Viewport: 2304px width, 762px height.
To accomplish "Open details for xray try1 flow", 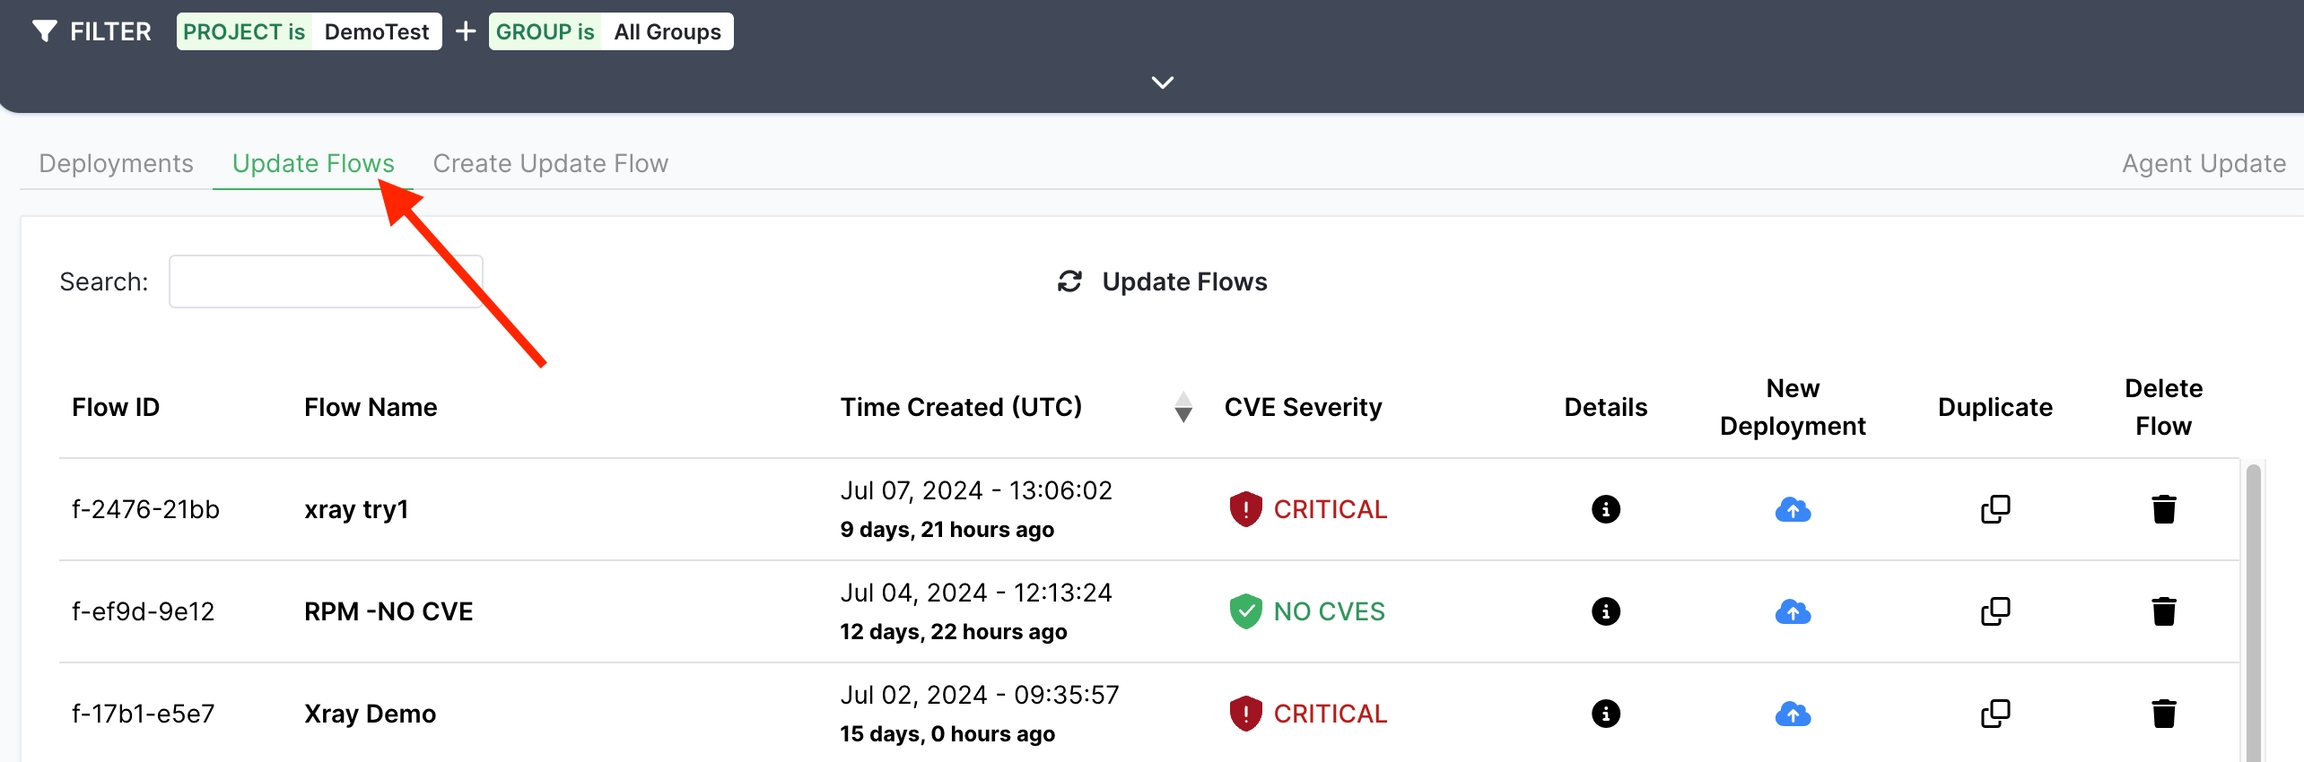I will (x=1605, y=509).
